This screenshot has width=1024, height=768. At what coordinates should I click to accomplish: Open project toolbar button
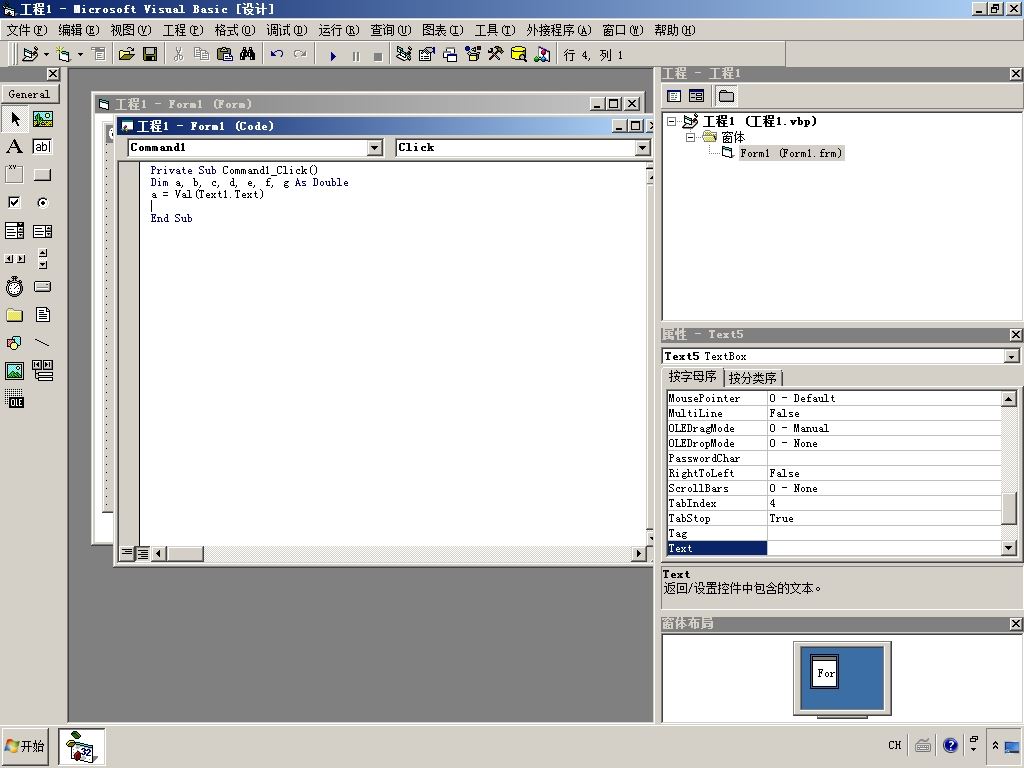(127, 55)
